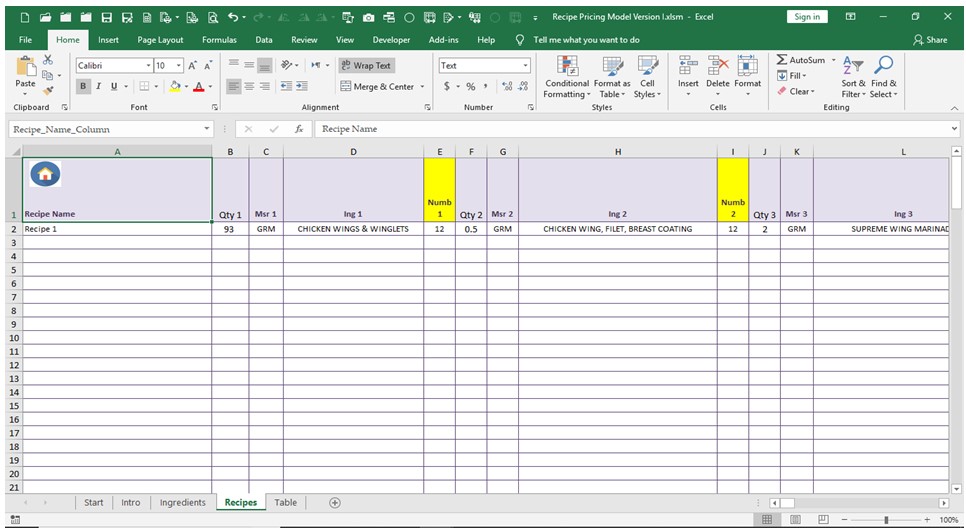Viewport: 966px width, 529px height.
Task: Click the Accounting dollar format icon
Action: [447, 86]
